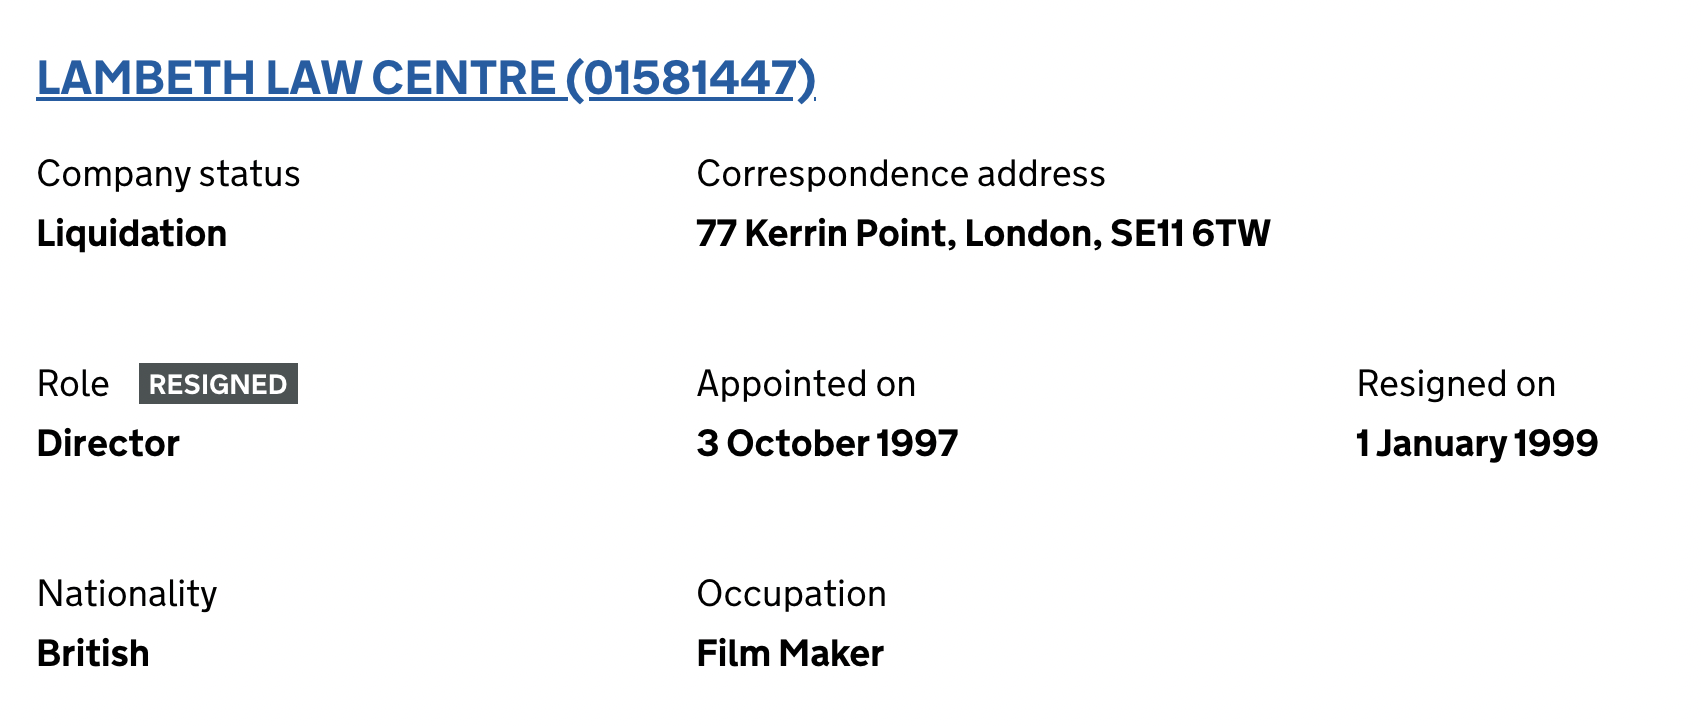Click the company number 01581447

[691, 78]
